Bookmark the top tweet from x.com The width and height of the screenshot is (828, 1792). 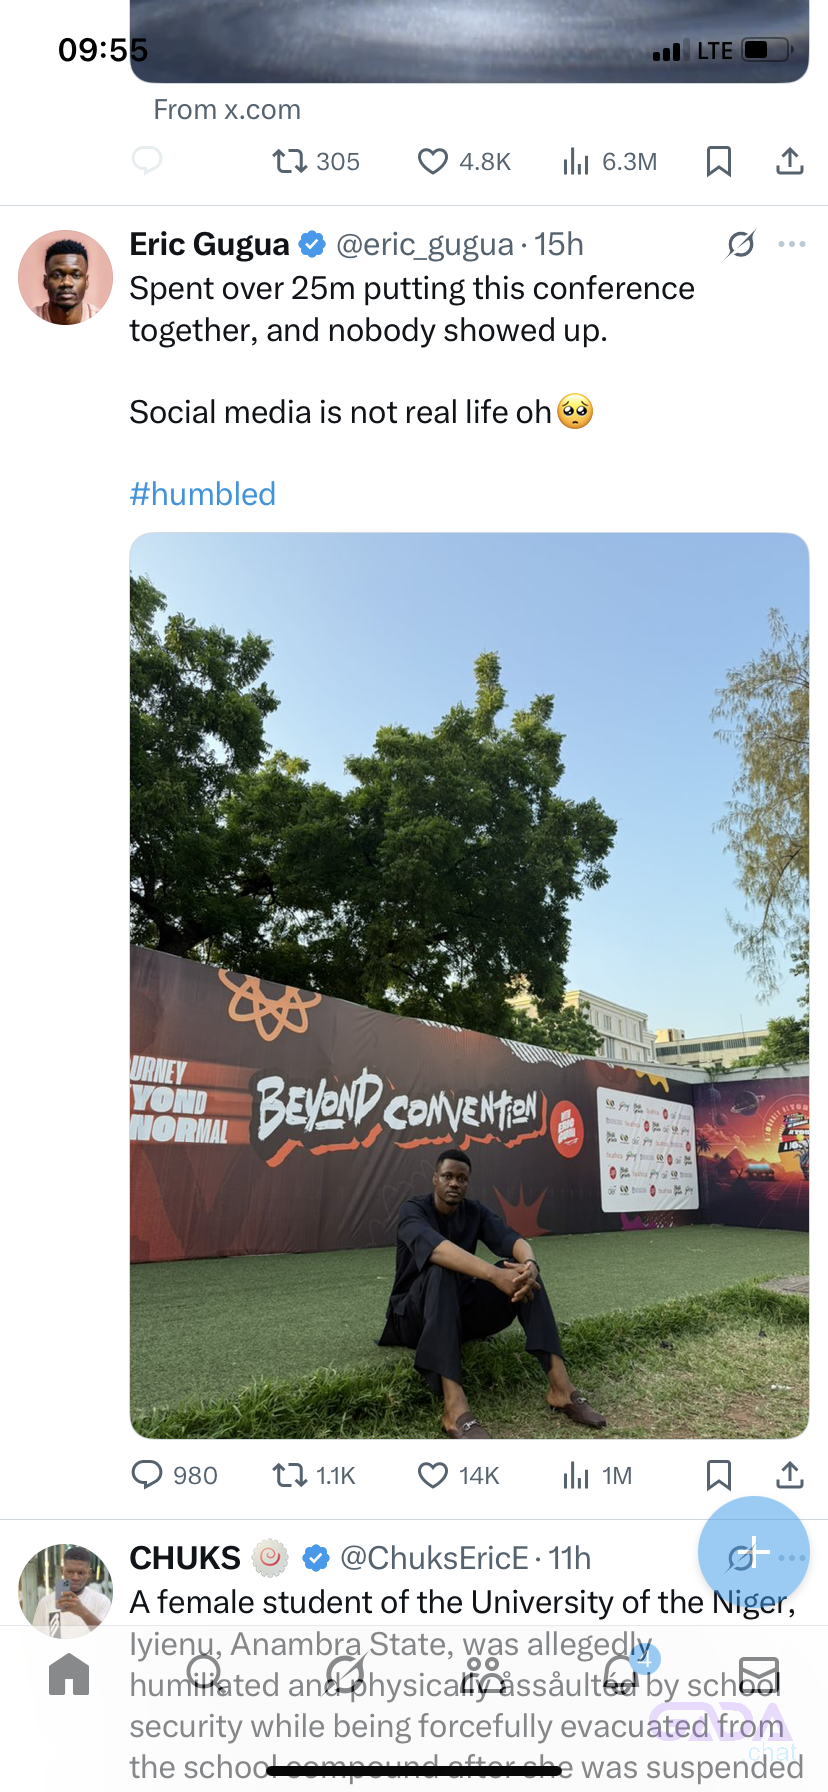[718, 161]
